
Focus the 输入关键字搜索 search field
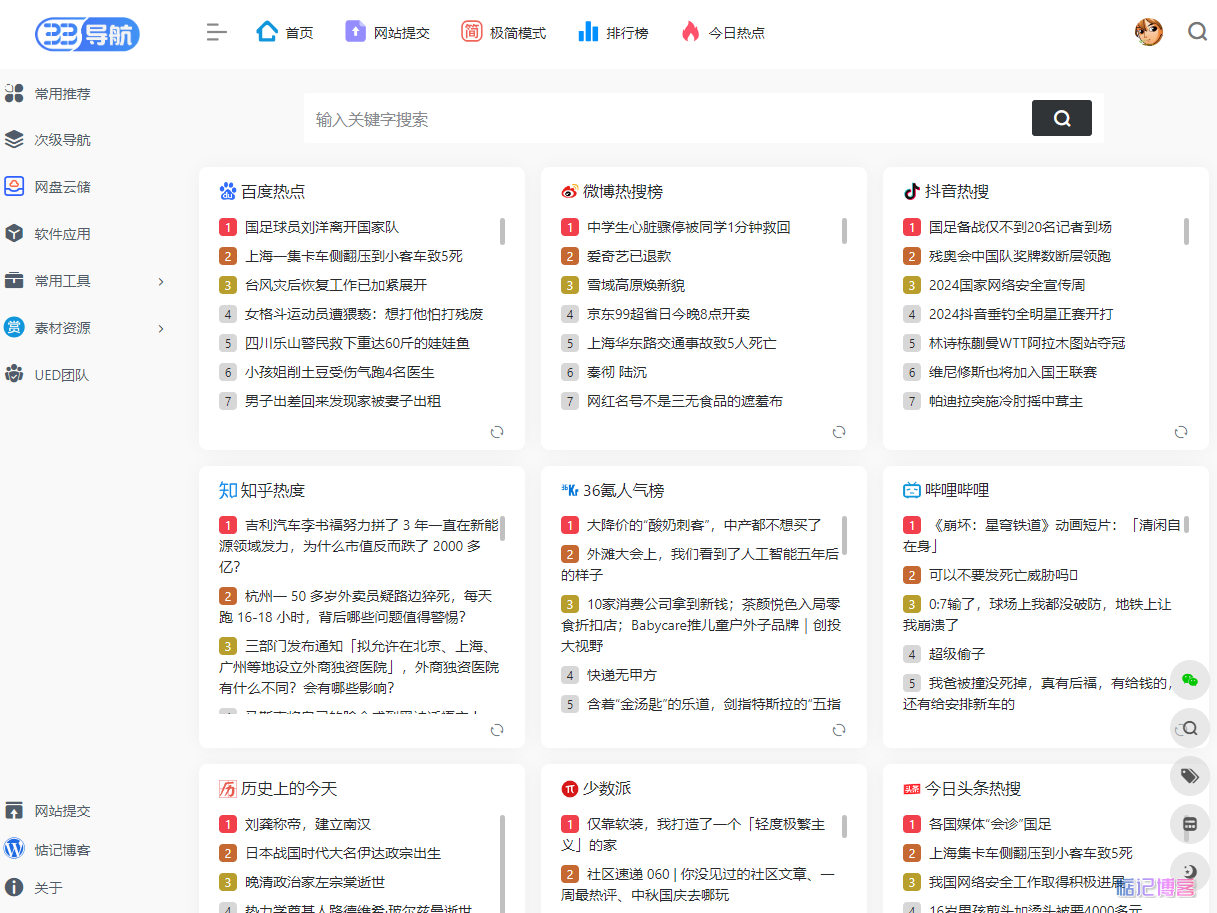click(x=668, y=119)
